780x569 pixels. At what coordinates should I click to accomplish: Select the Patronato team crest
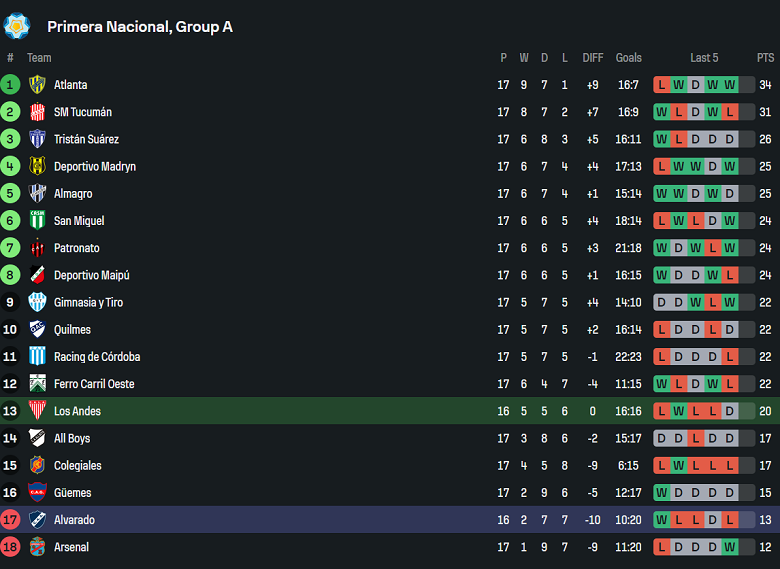pos(37,248)
